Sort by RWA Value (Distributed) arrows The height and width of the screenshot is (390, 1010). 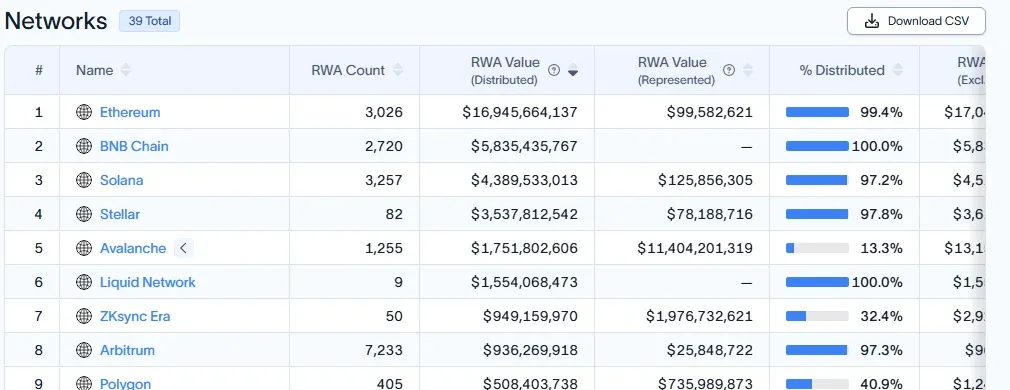(573, 70)
